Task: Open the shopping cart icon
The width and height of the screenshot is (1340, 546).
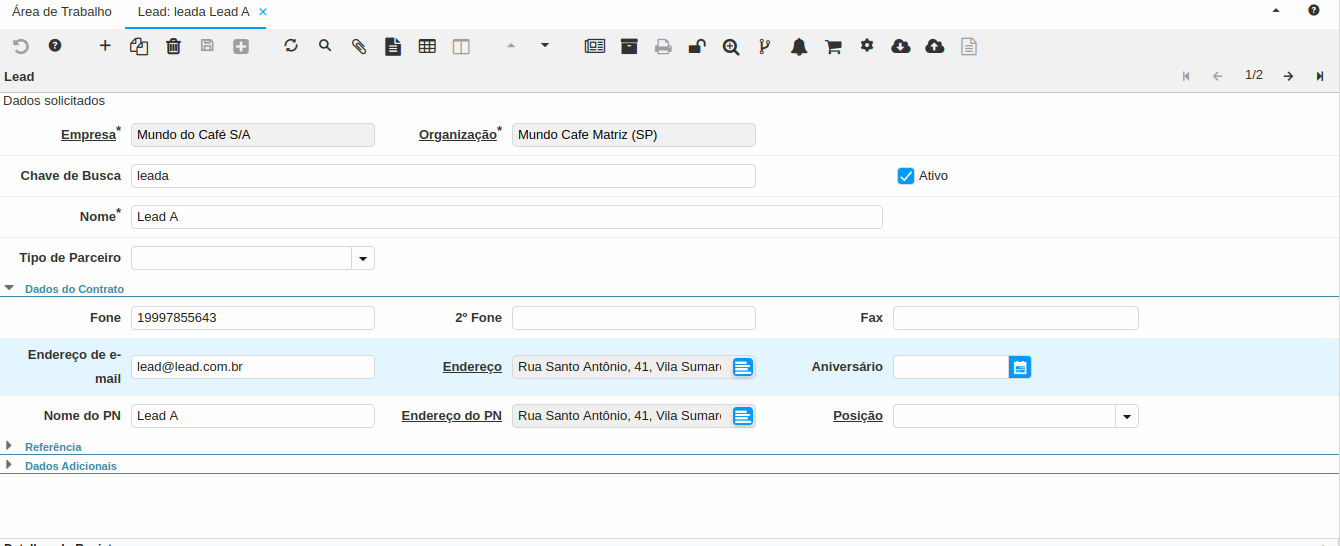Action: (833, 46)
